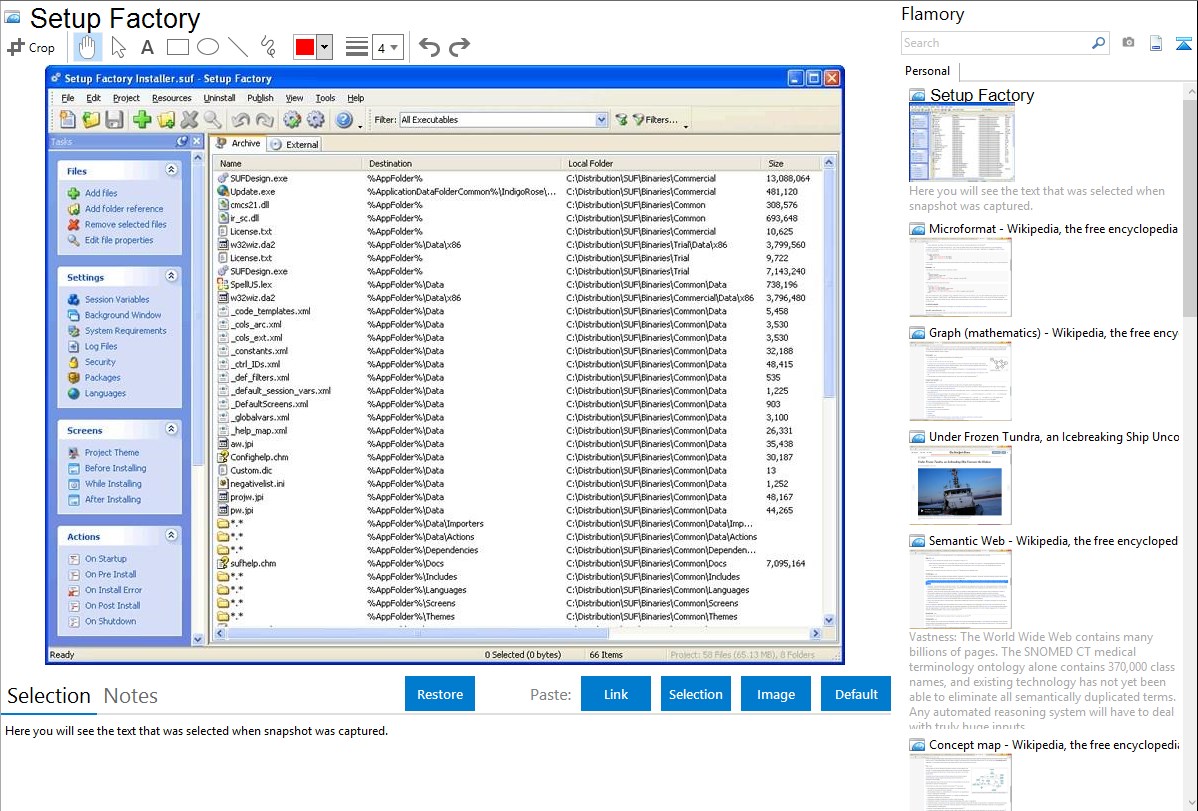Select the arrow pointer tool

click(118, 47)
